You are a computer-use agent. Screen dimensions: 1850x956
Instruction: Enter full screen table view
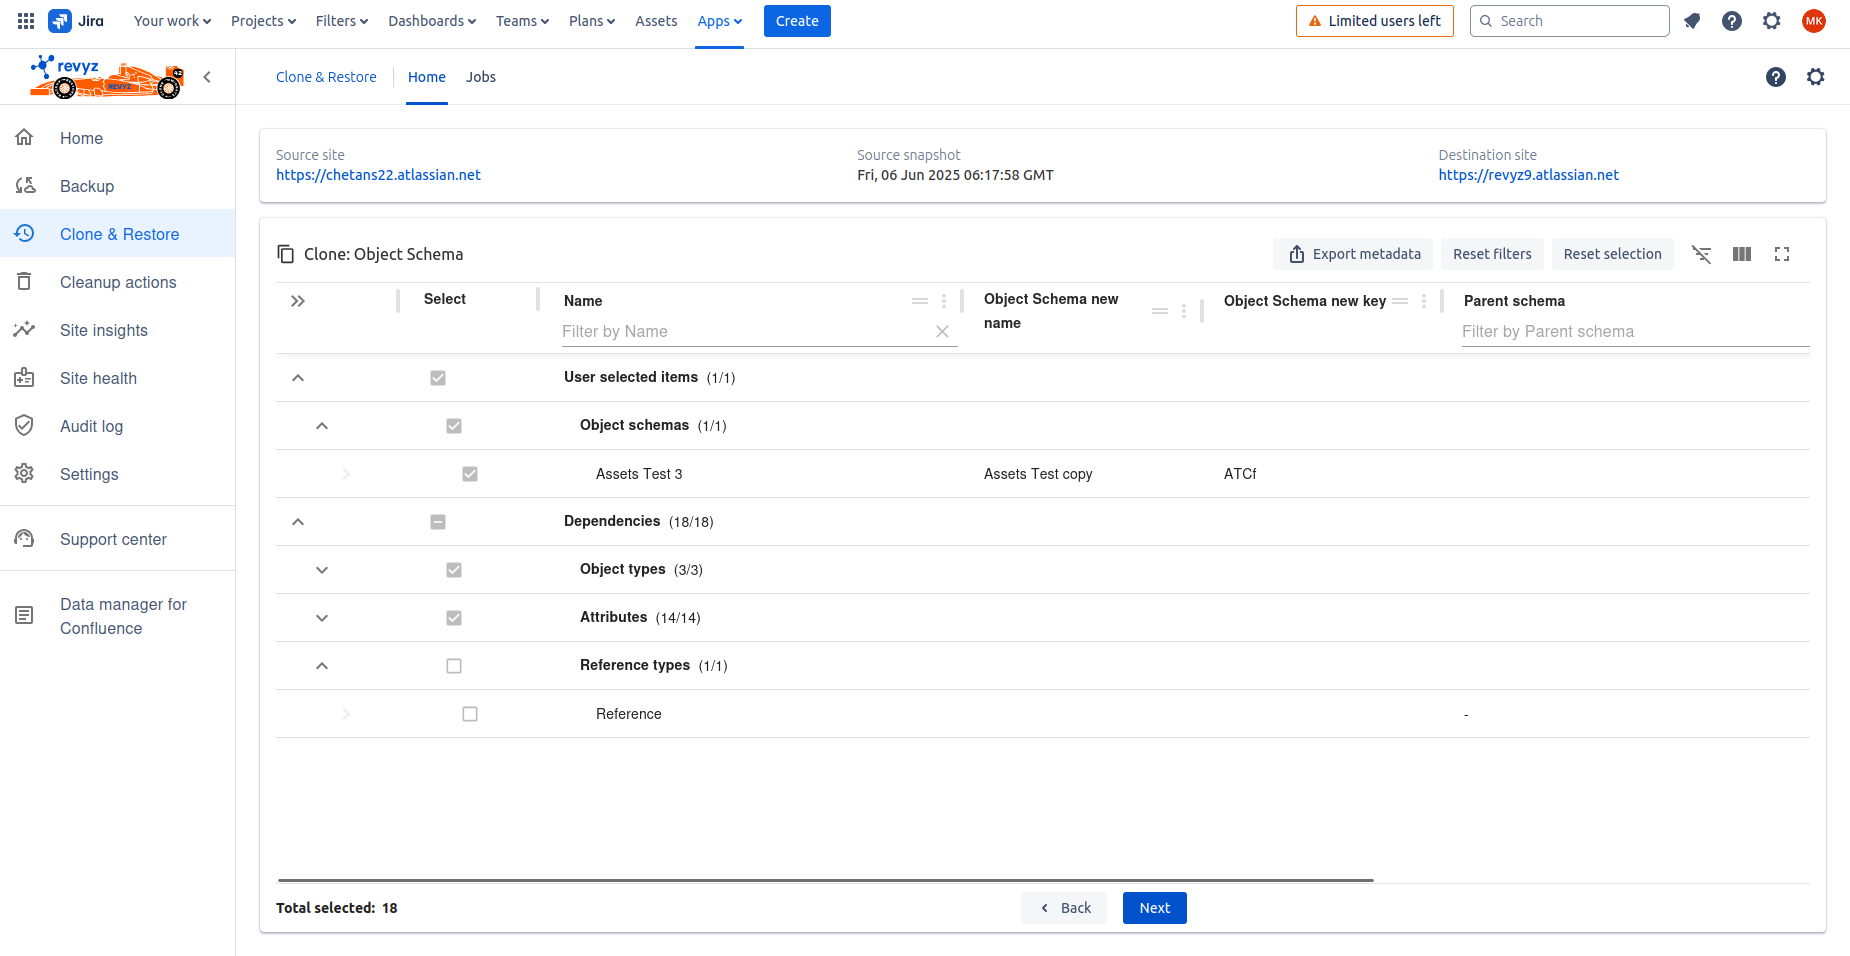tap(1781, 254)
